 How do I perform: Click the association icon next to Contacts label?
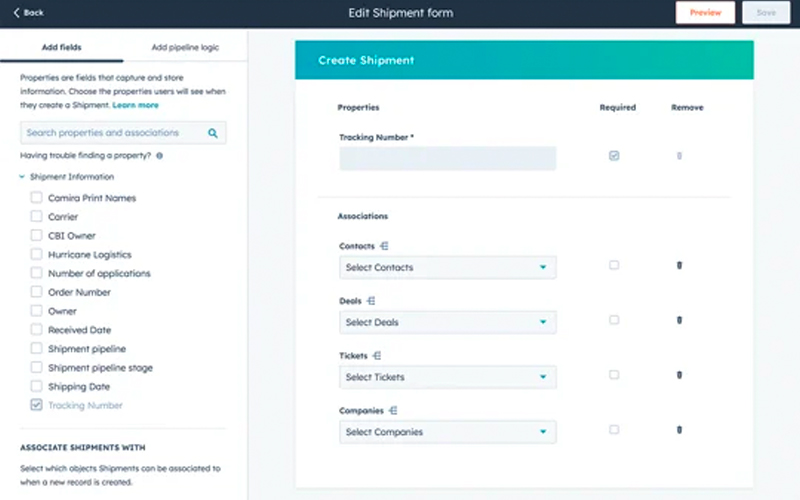tap(385, 246)
